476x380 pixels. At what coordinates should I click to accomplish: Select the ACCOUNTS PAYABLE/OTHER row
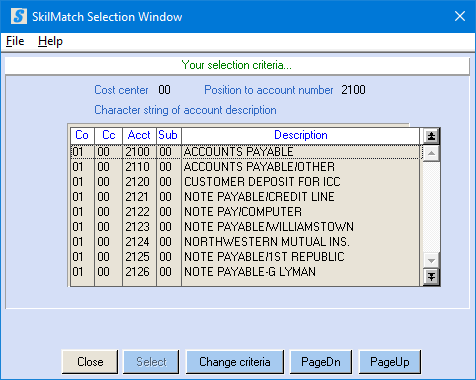(245, 167)
